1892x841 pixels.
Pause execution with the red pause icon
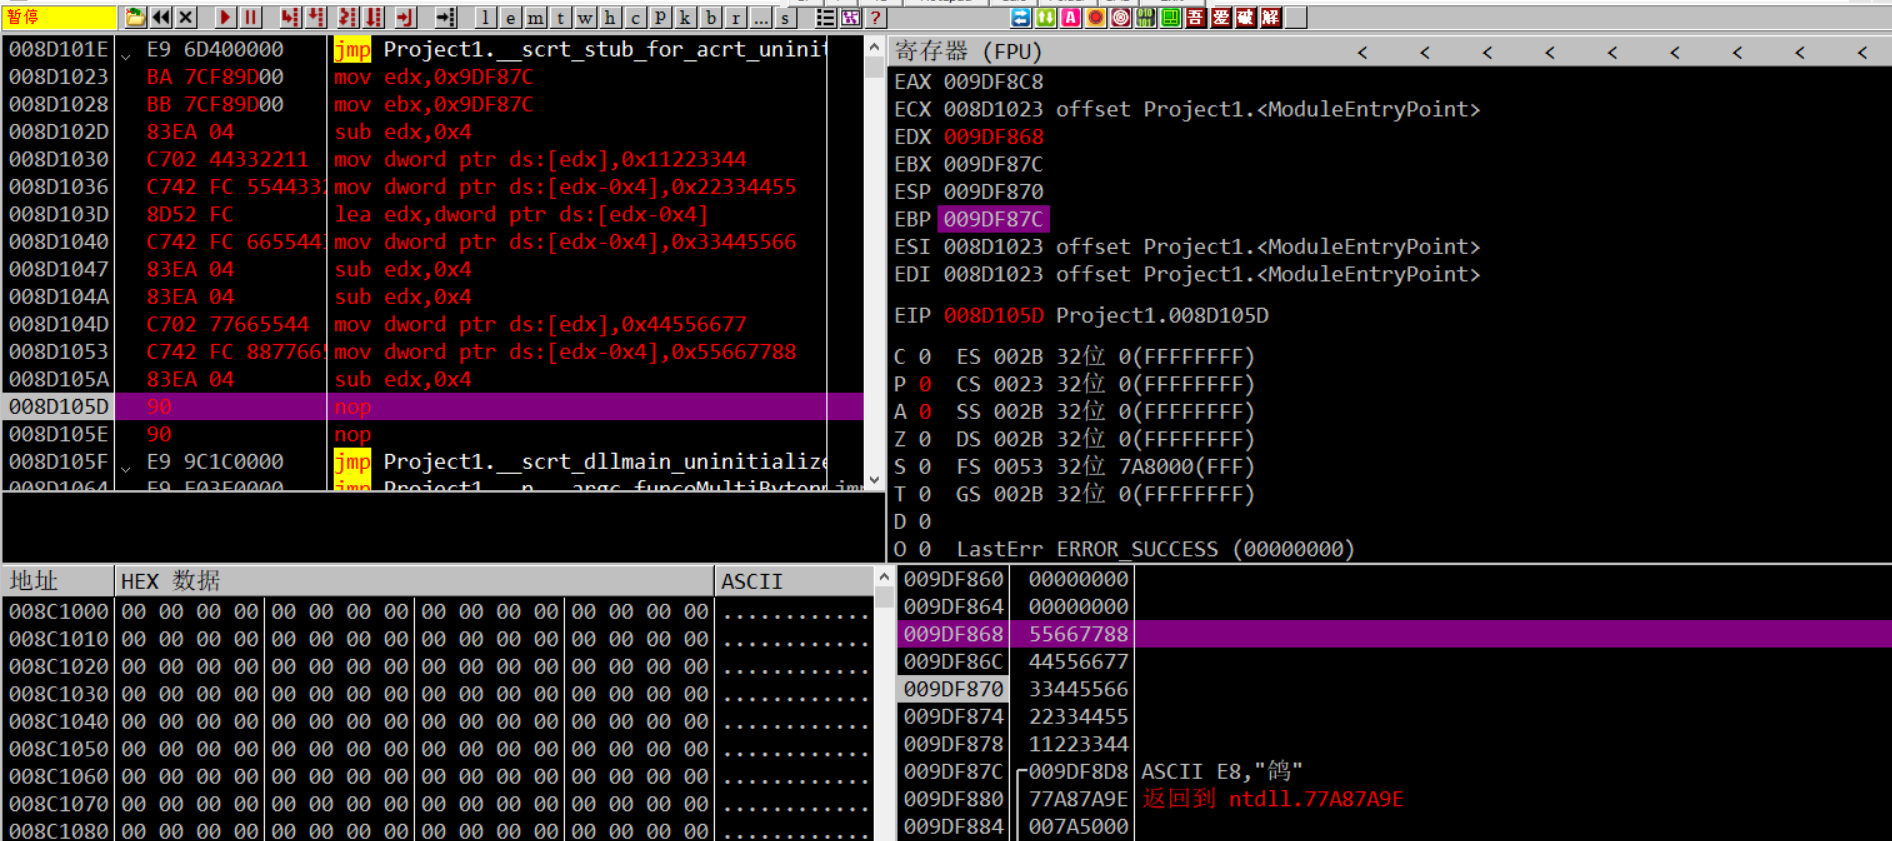pos(250,17)
